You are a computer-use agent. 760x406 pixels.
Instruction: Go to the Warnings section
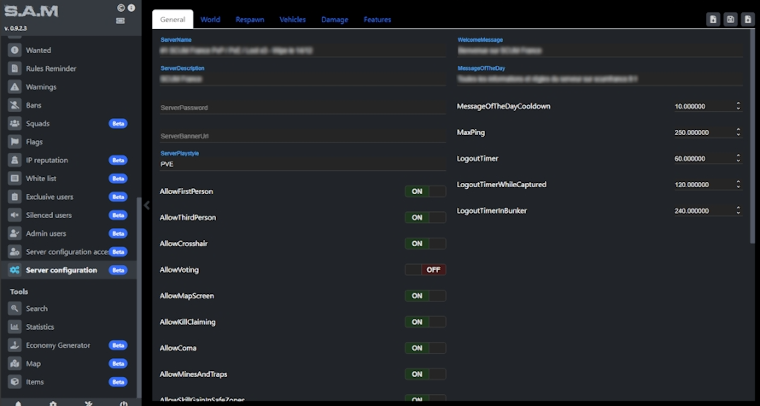[x=68, y=87]
